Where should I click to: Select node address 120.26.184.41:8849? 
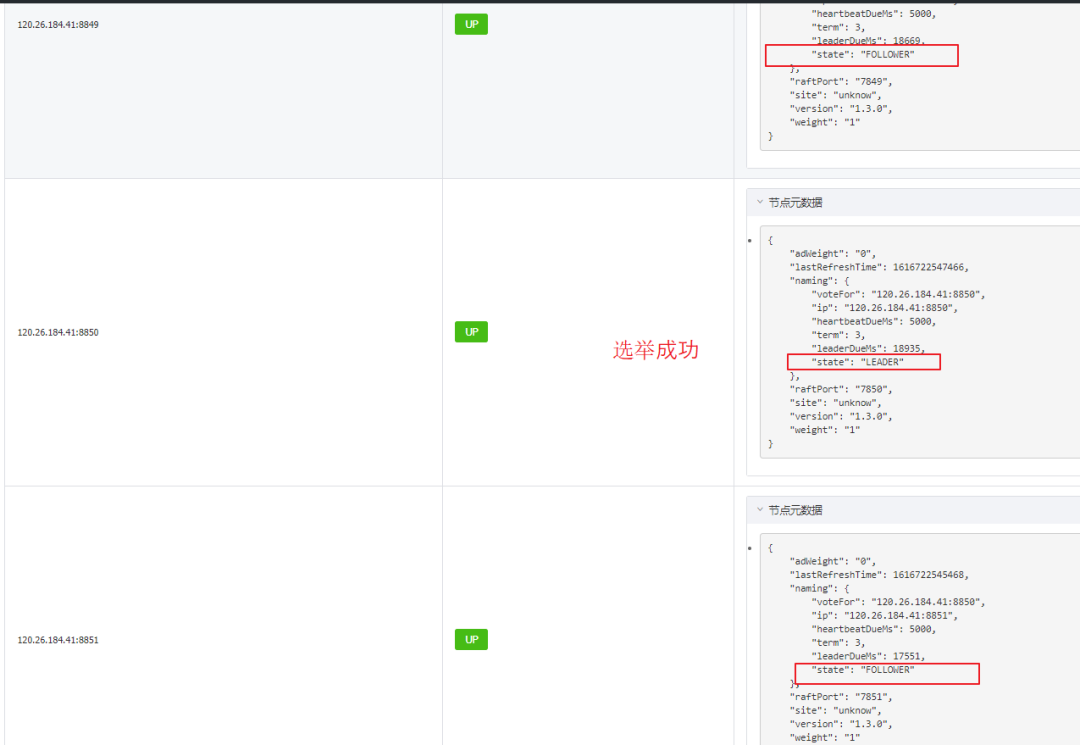click(58, 25)
